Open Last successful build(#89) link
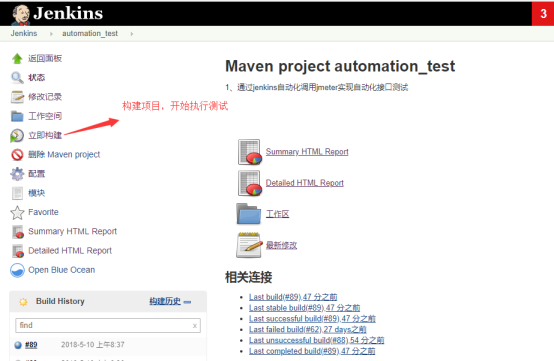This screenshot has width=554, height=361. click(x=312, y=319)
